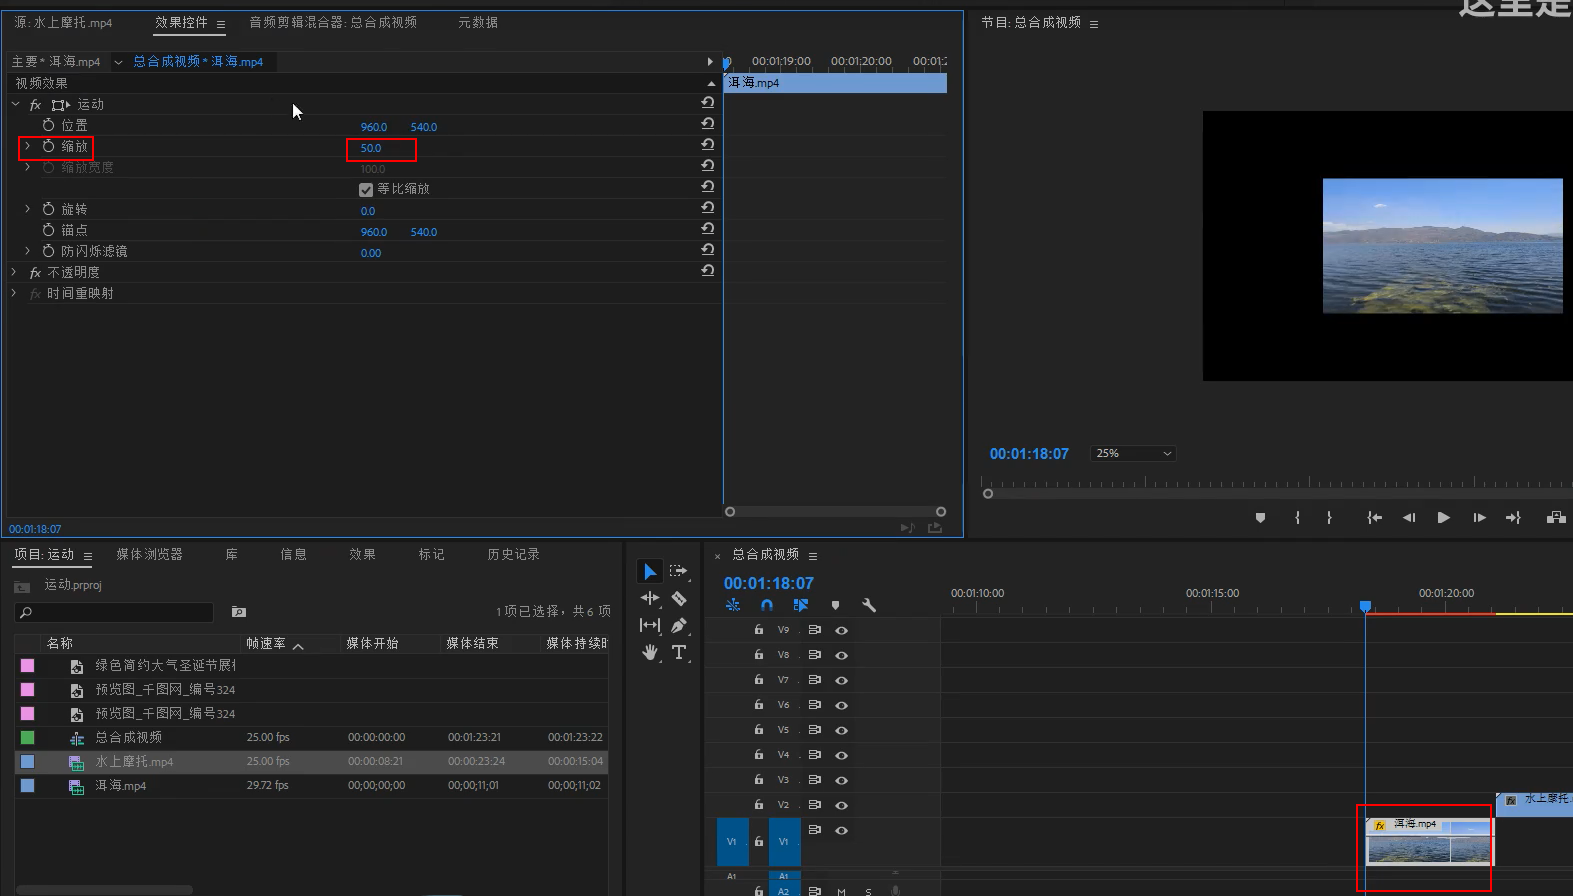Click 总合成视频 * 洱海.mp4 clip link

point(198,61)
